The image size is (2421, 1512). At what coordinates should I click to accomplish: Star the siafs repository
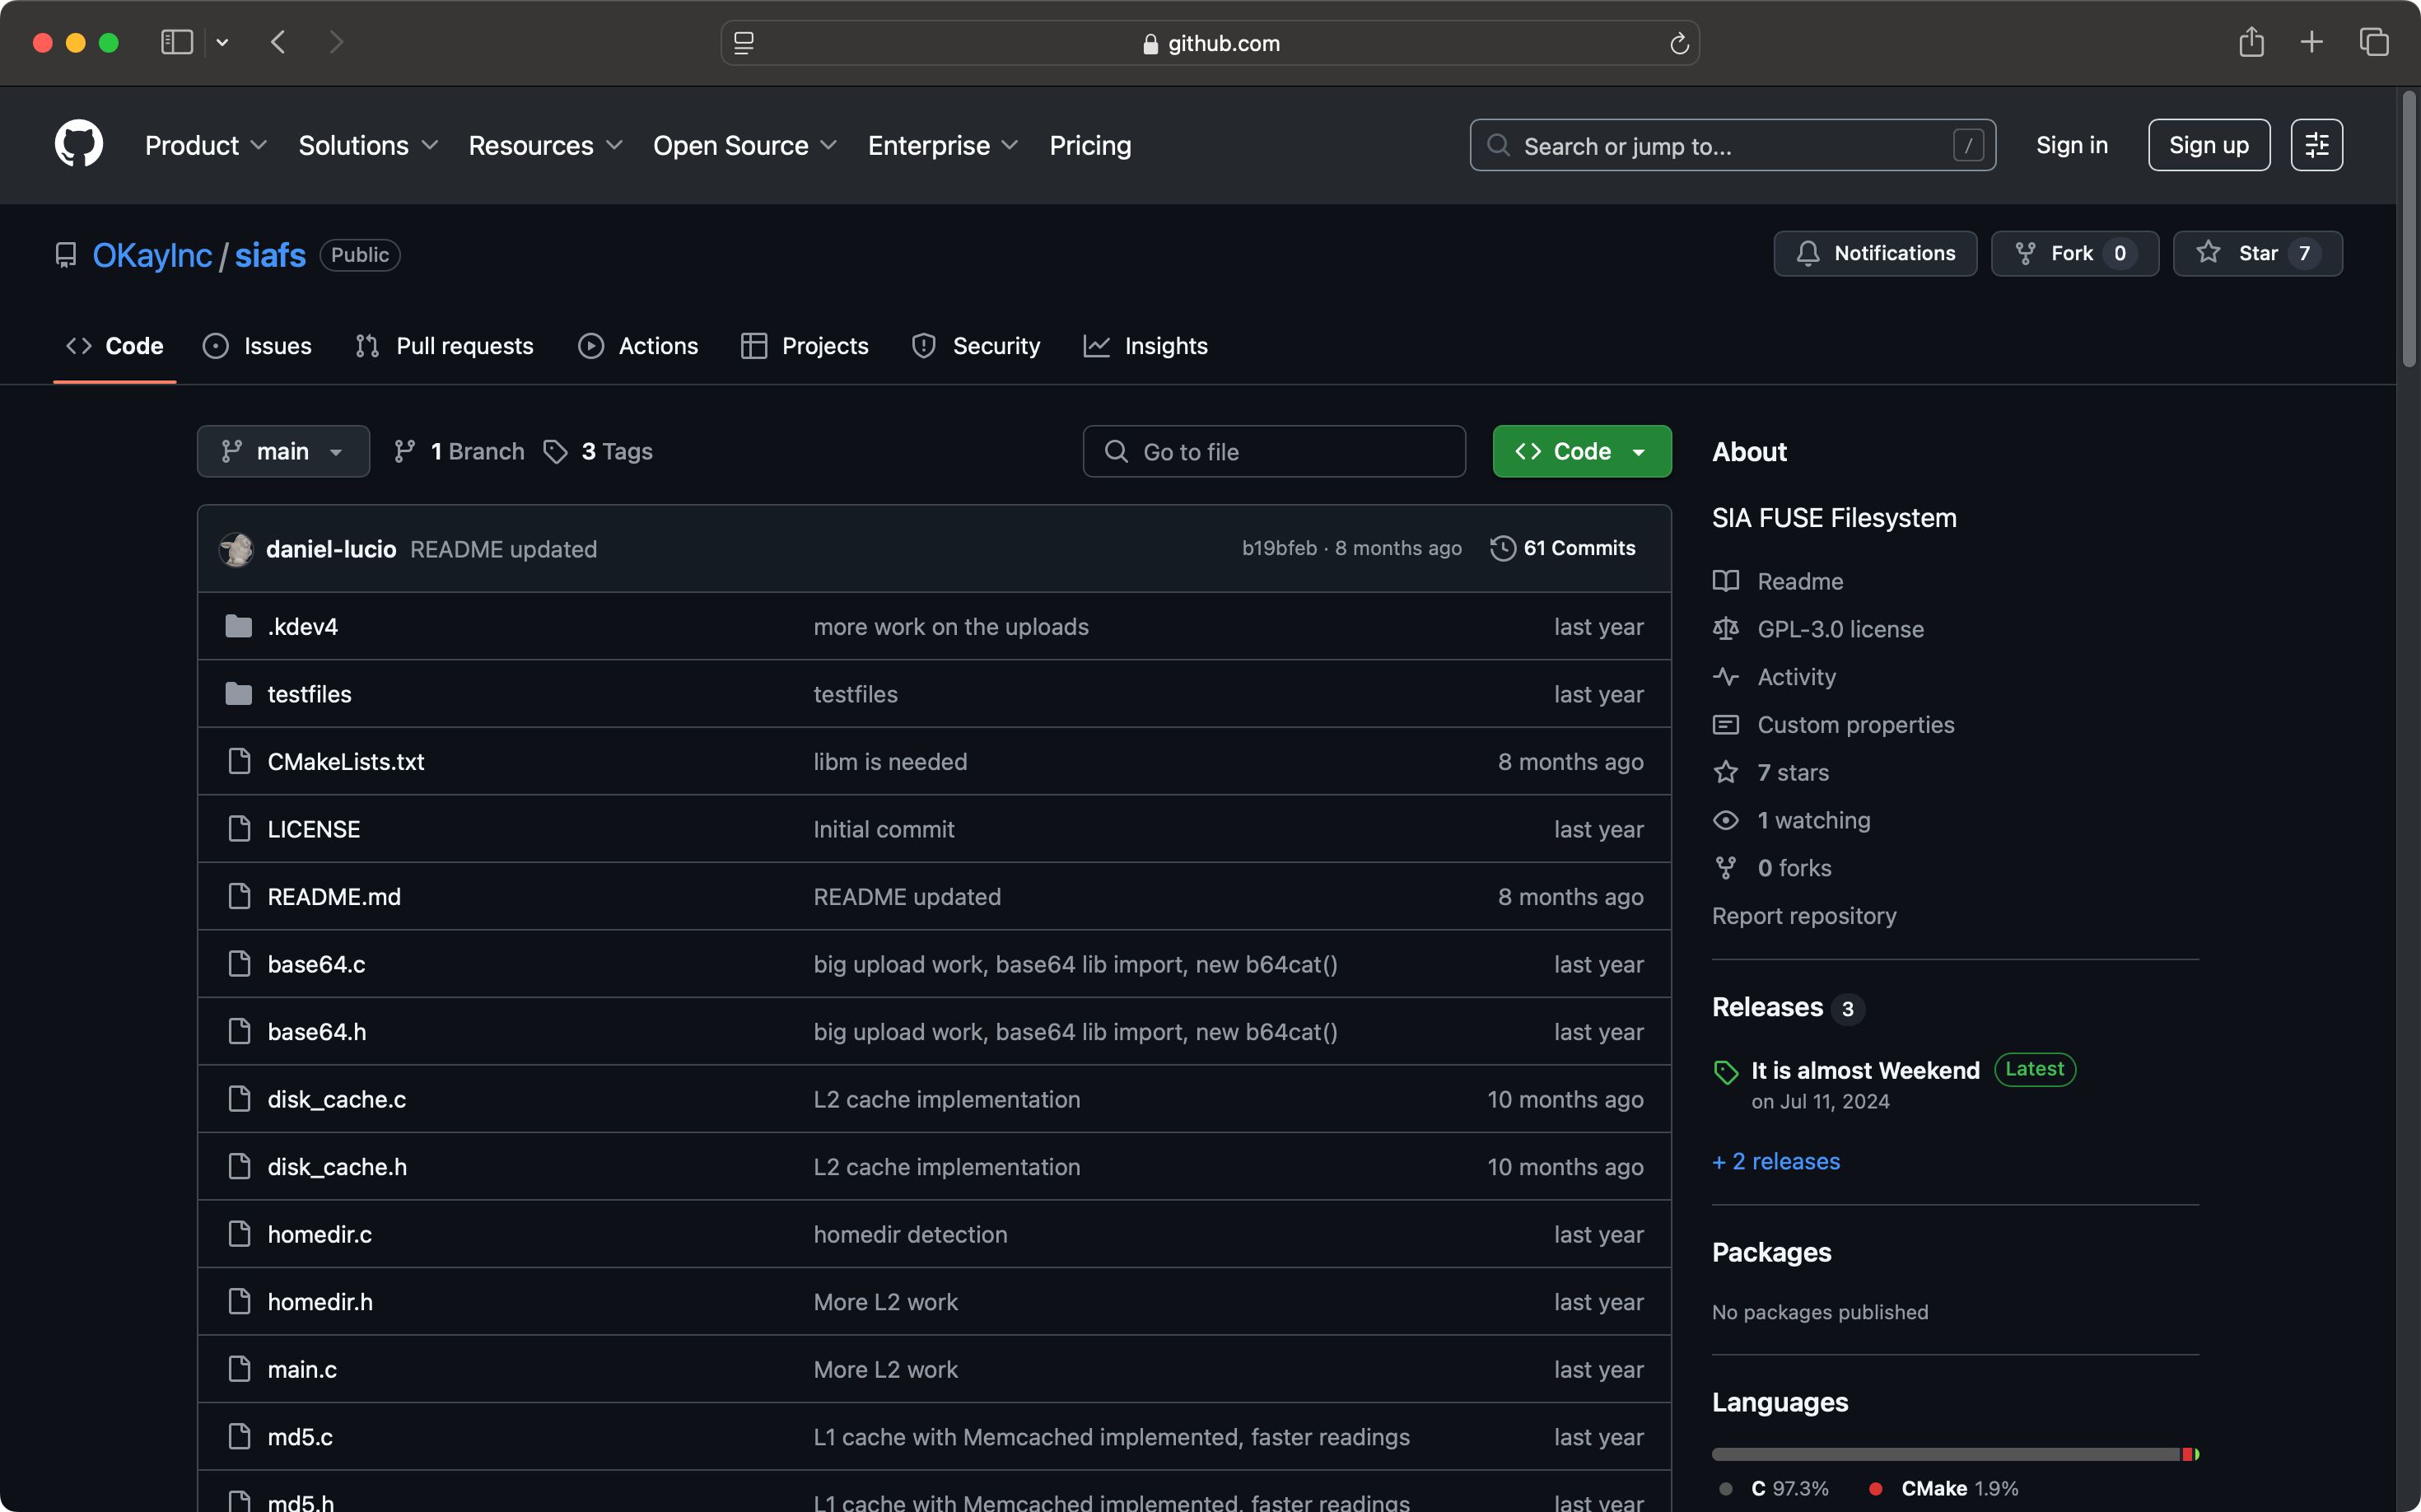tap(2256, 253)
